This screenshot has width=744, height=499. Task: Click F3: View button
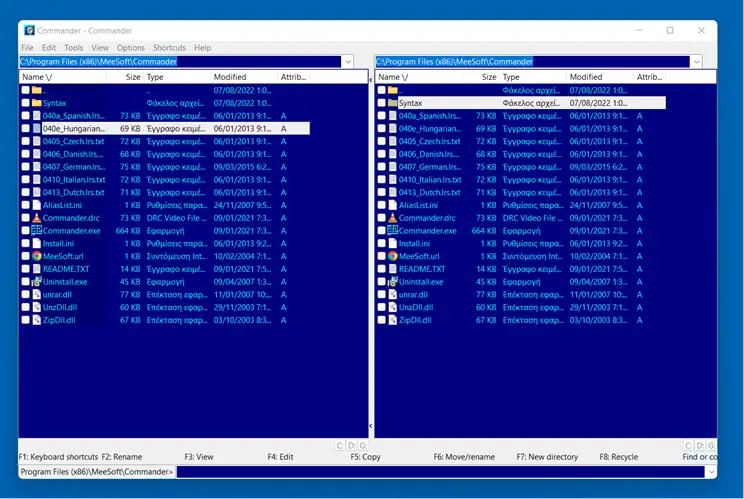(x=199, y=457)
